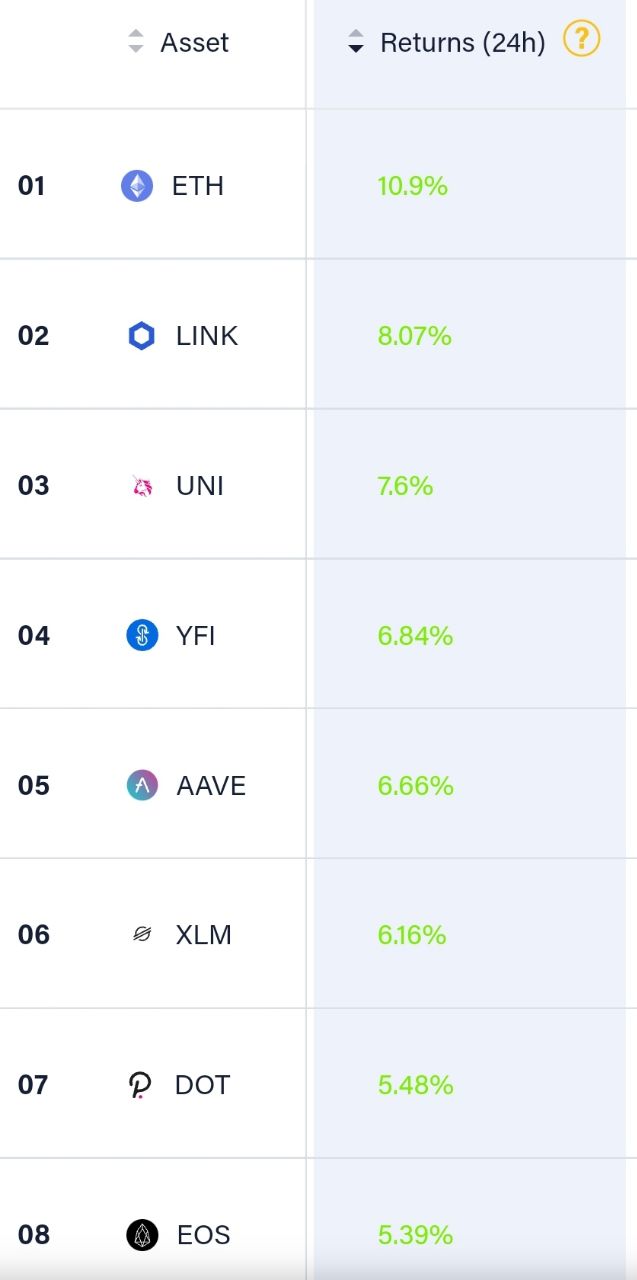
Task: Click the 10.9% return value
Action: 412,186
